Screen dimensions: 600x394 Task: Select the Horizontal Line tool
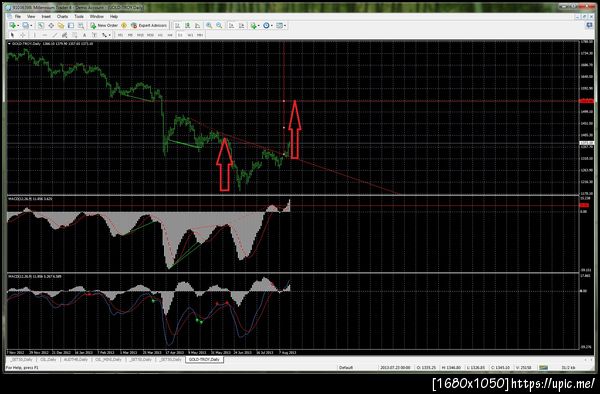tap(44, 35)
